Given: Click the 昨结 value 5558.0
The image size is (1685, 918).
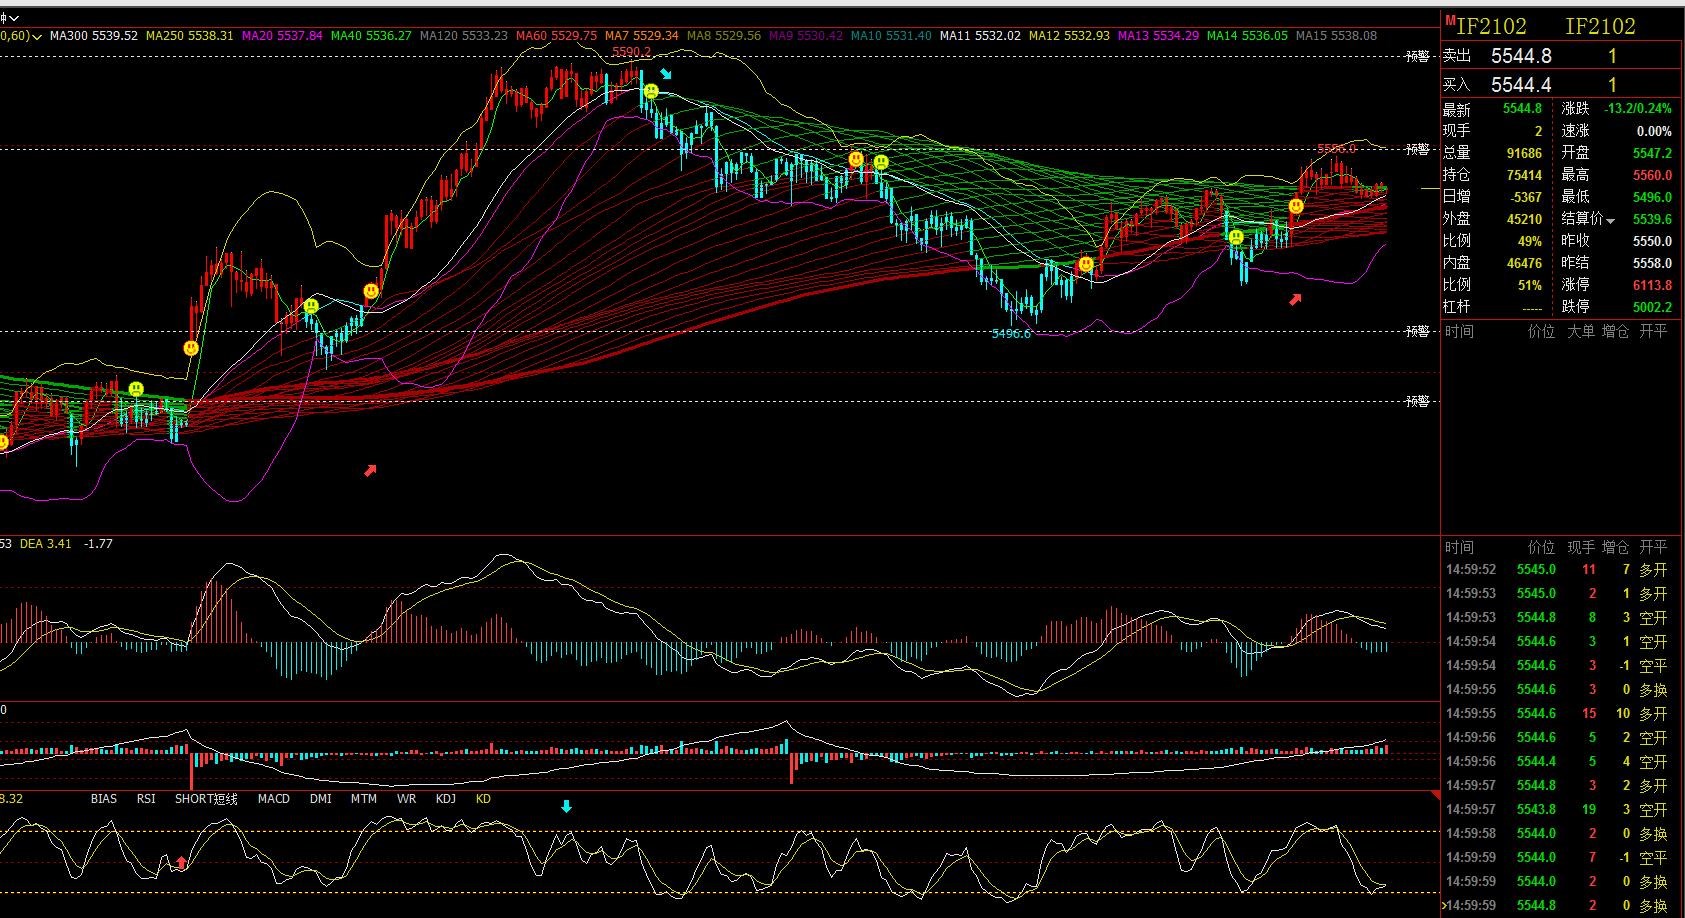Looking at the screenshot, I should coord(1652,263).
